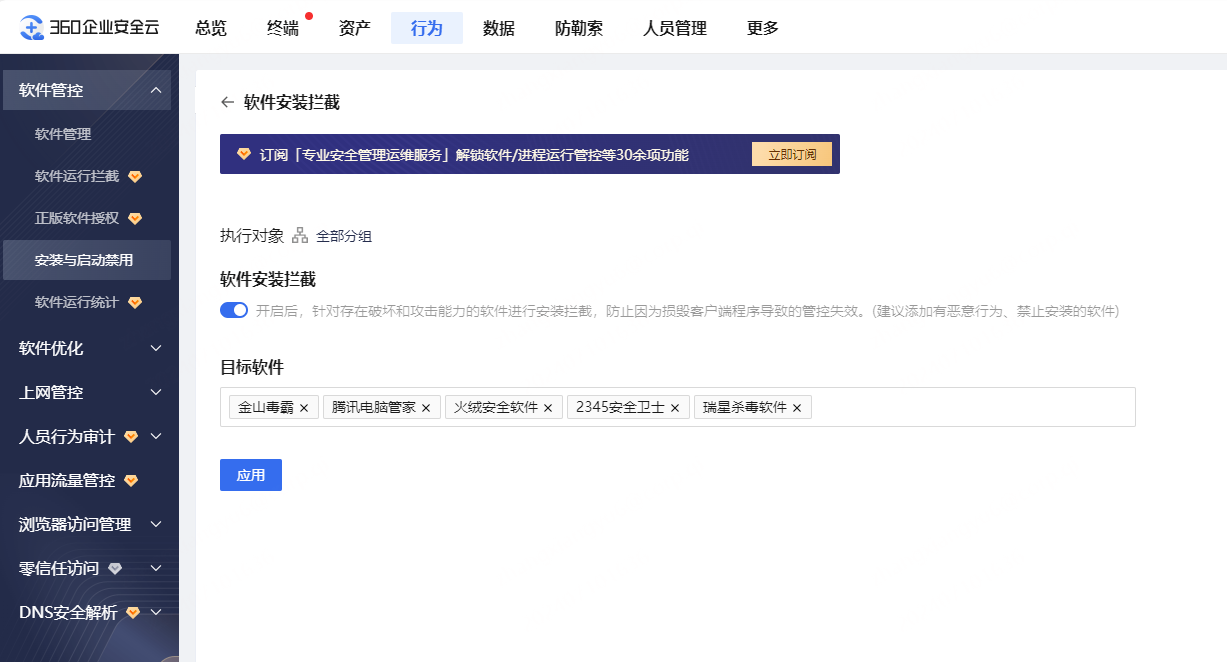Click the 全部分组 execution target
The image size is (1227, 662).
tap(344, 236)
